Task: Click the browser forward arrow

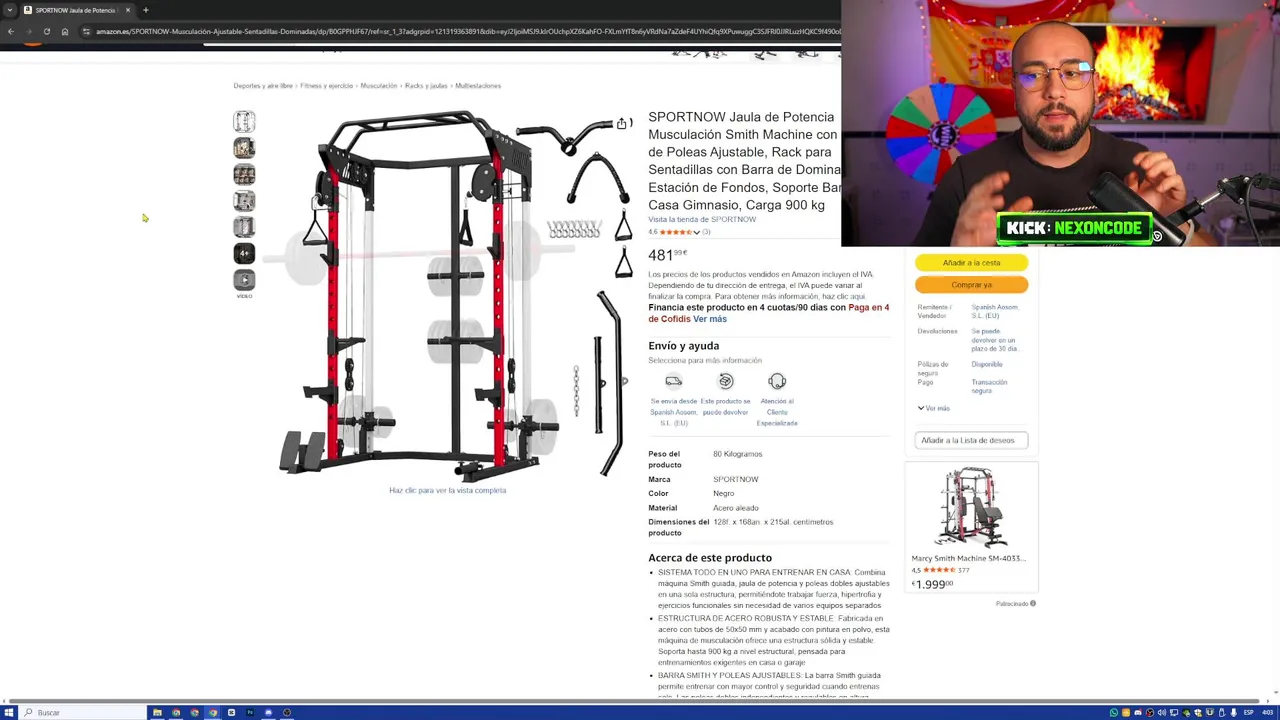Action: click(x=28, y=31)
